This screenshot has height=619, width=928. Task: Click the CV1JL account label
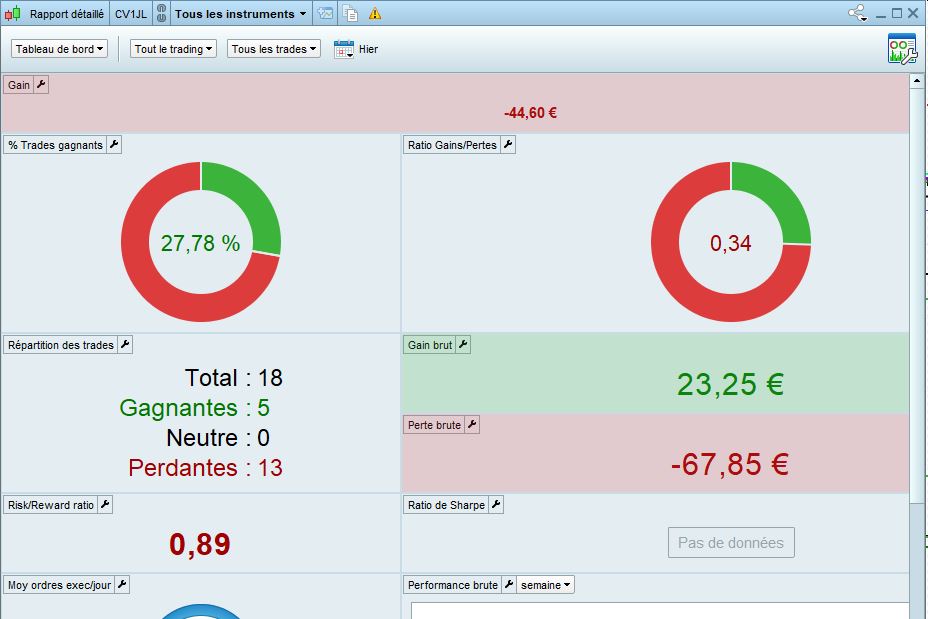coord(131,14)
